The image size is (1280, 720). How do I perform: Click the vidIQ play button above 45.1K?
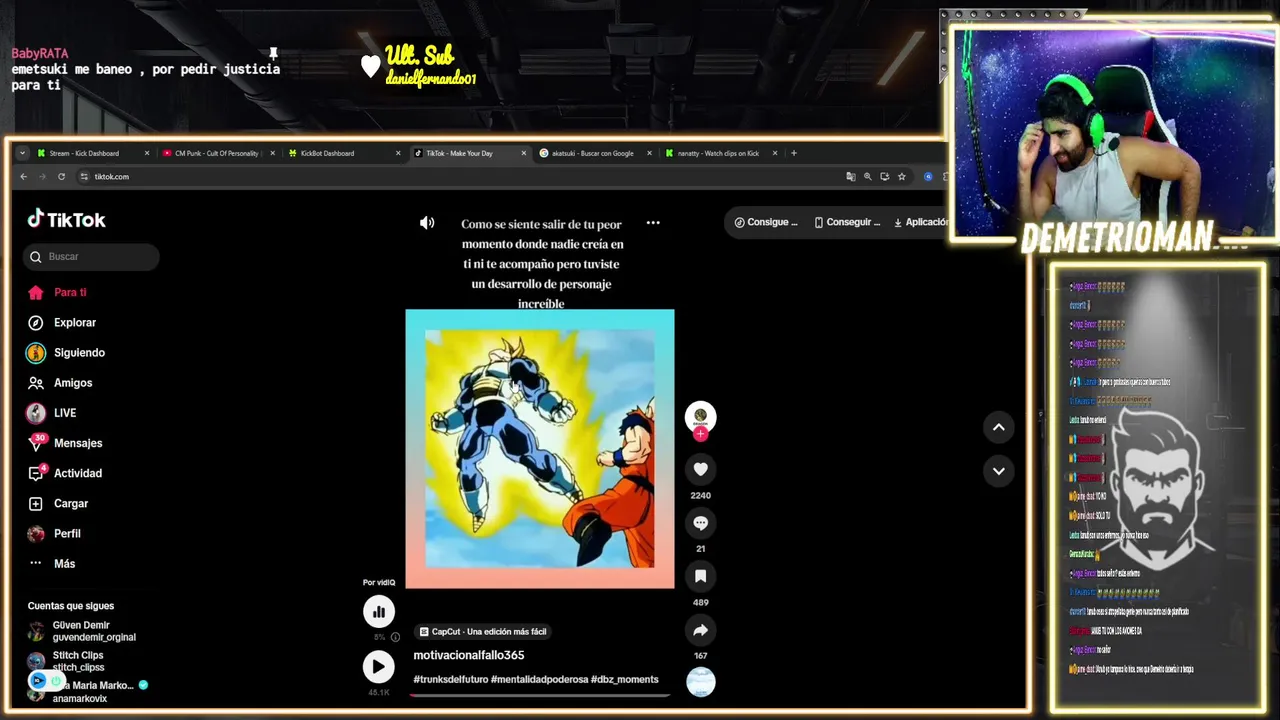(378, 667)
